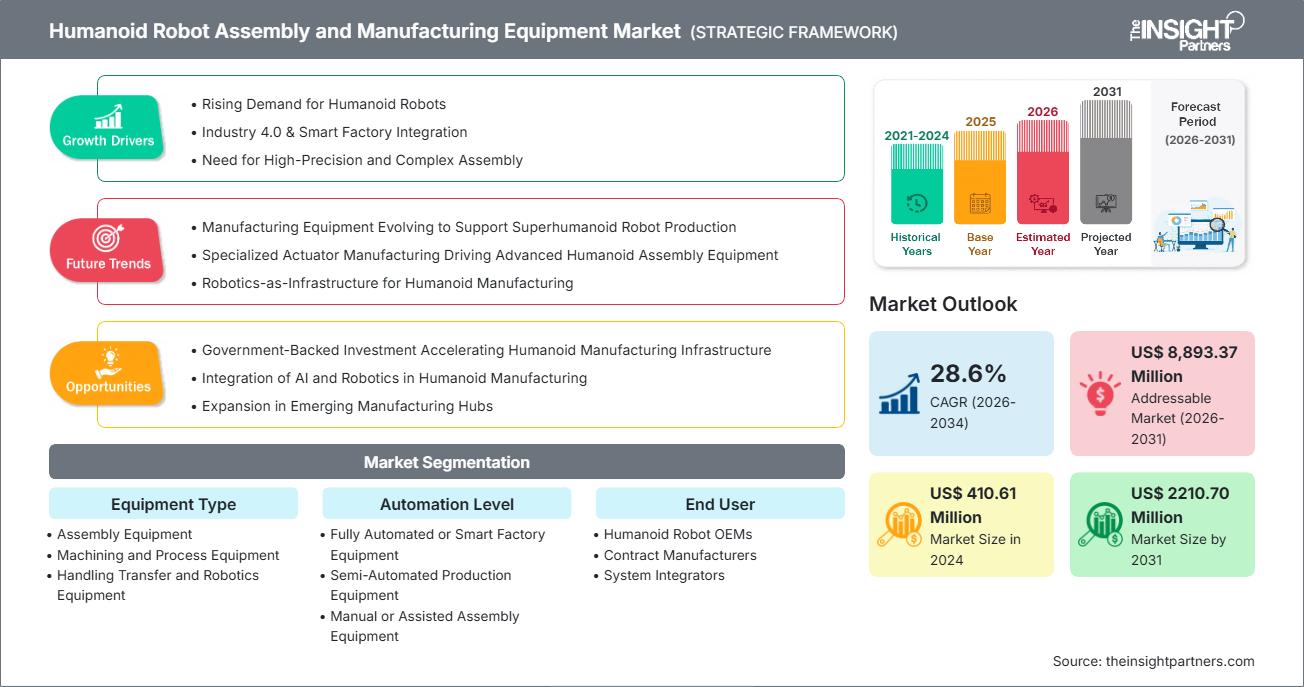
Task: Select the Projected Year presentation icon
Action: tap(1106, 201)
